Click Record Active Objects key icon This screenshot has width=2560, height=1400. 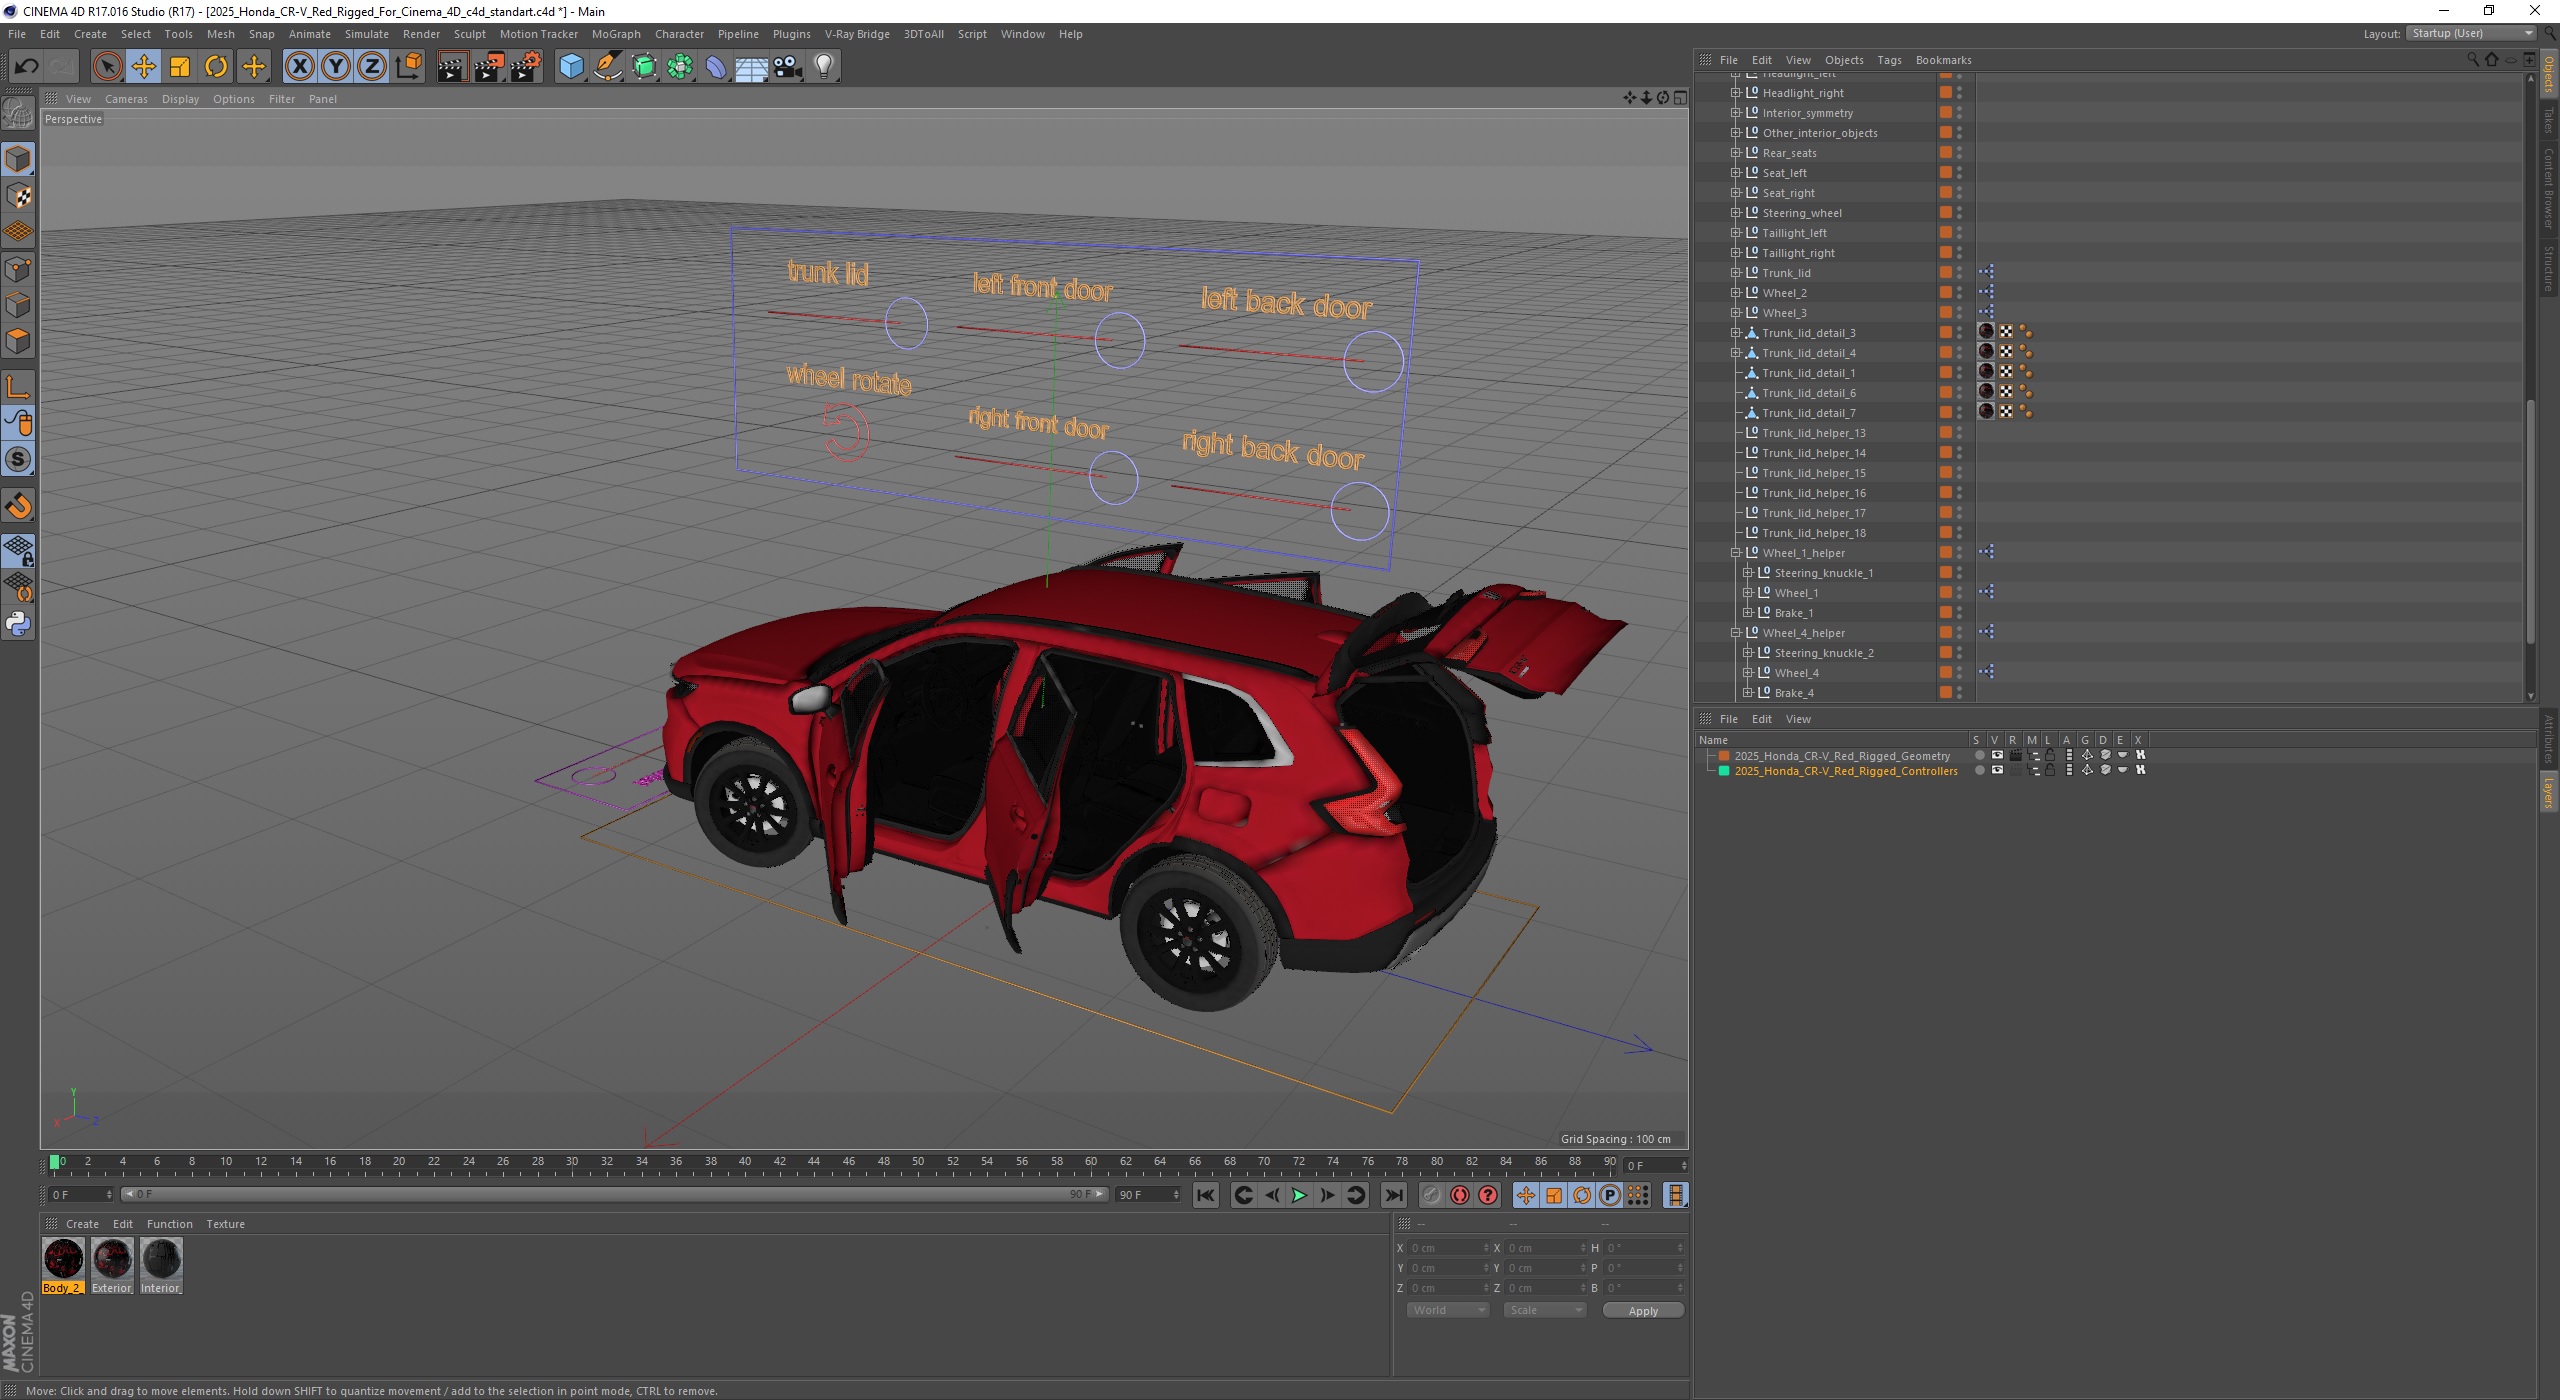pyautogui.click(x=1432, y=1195)
